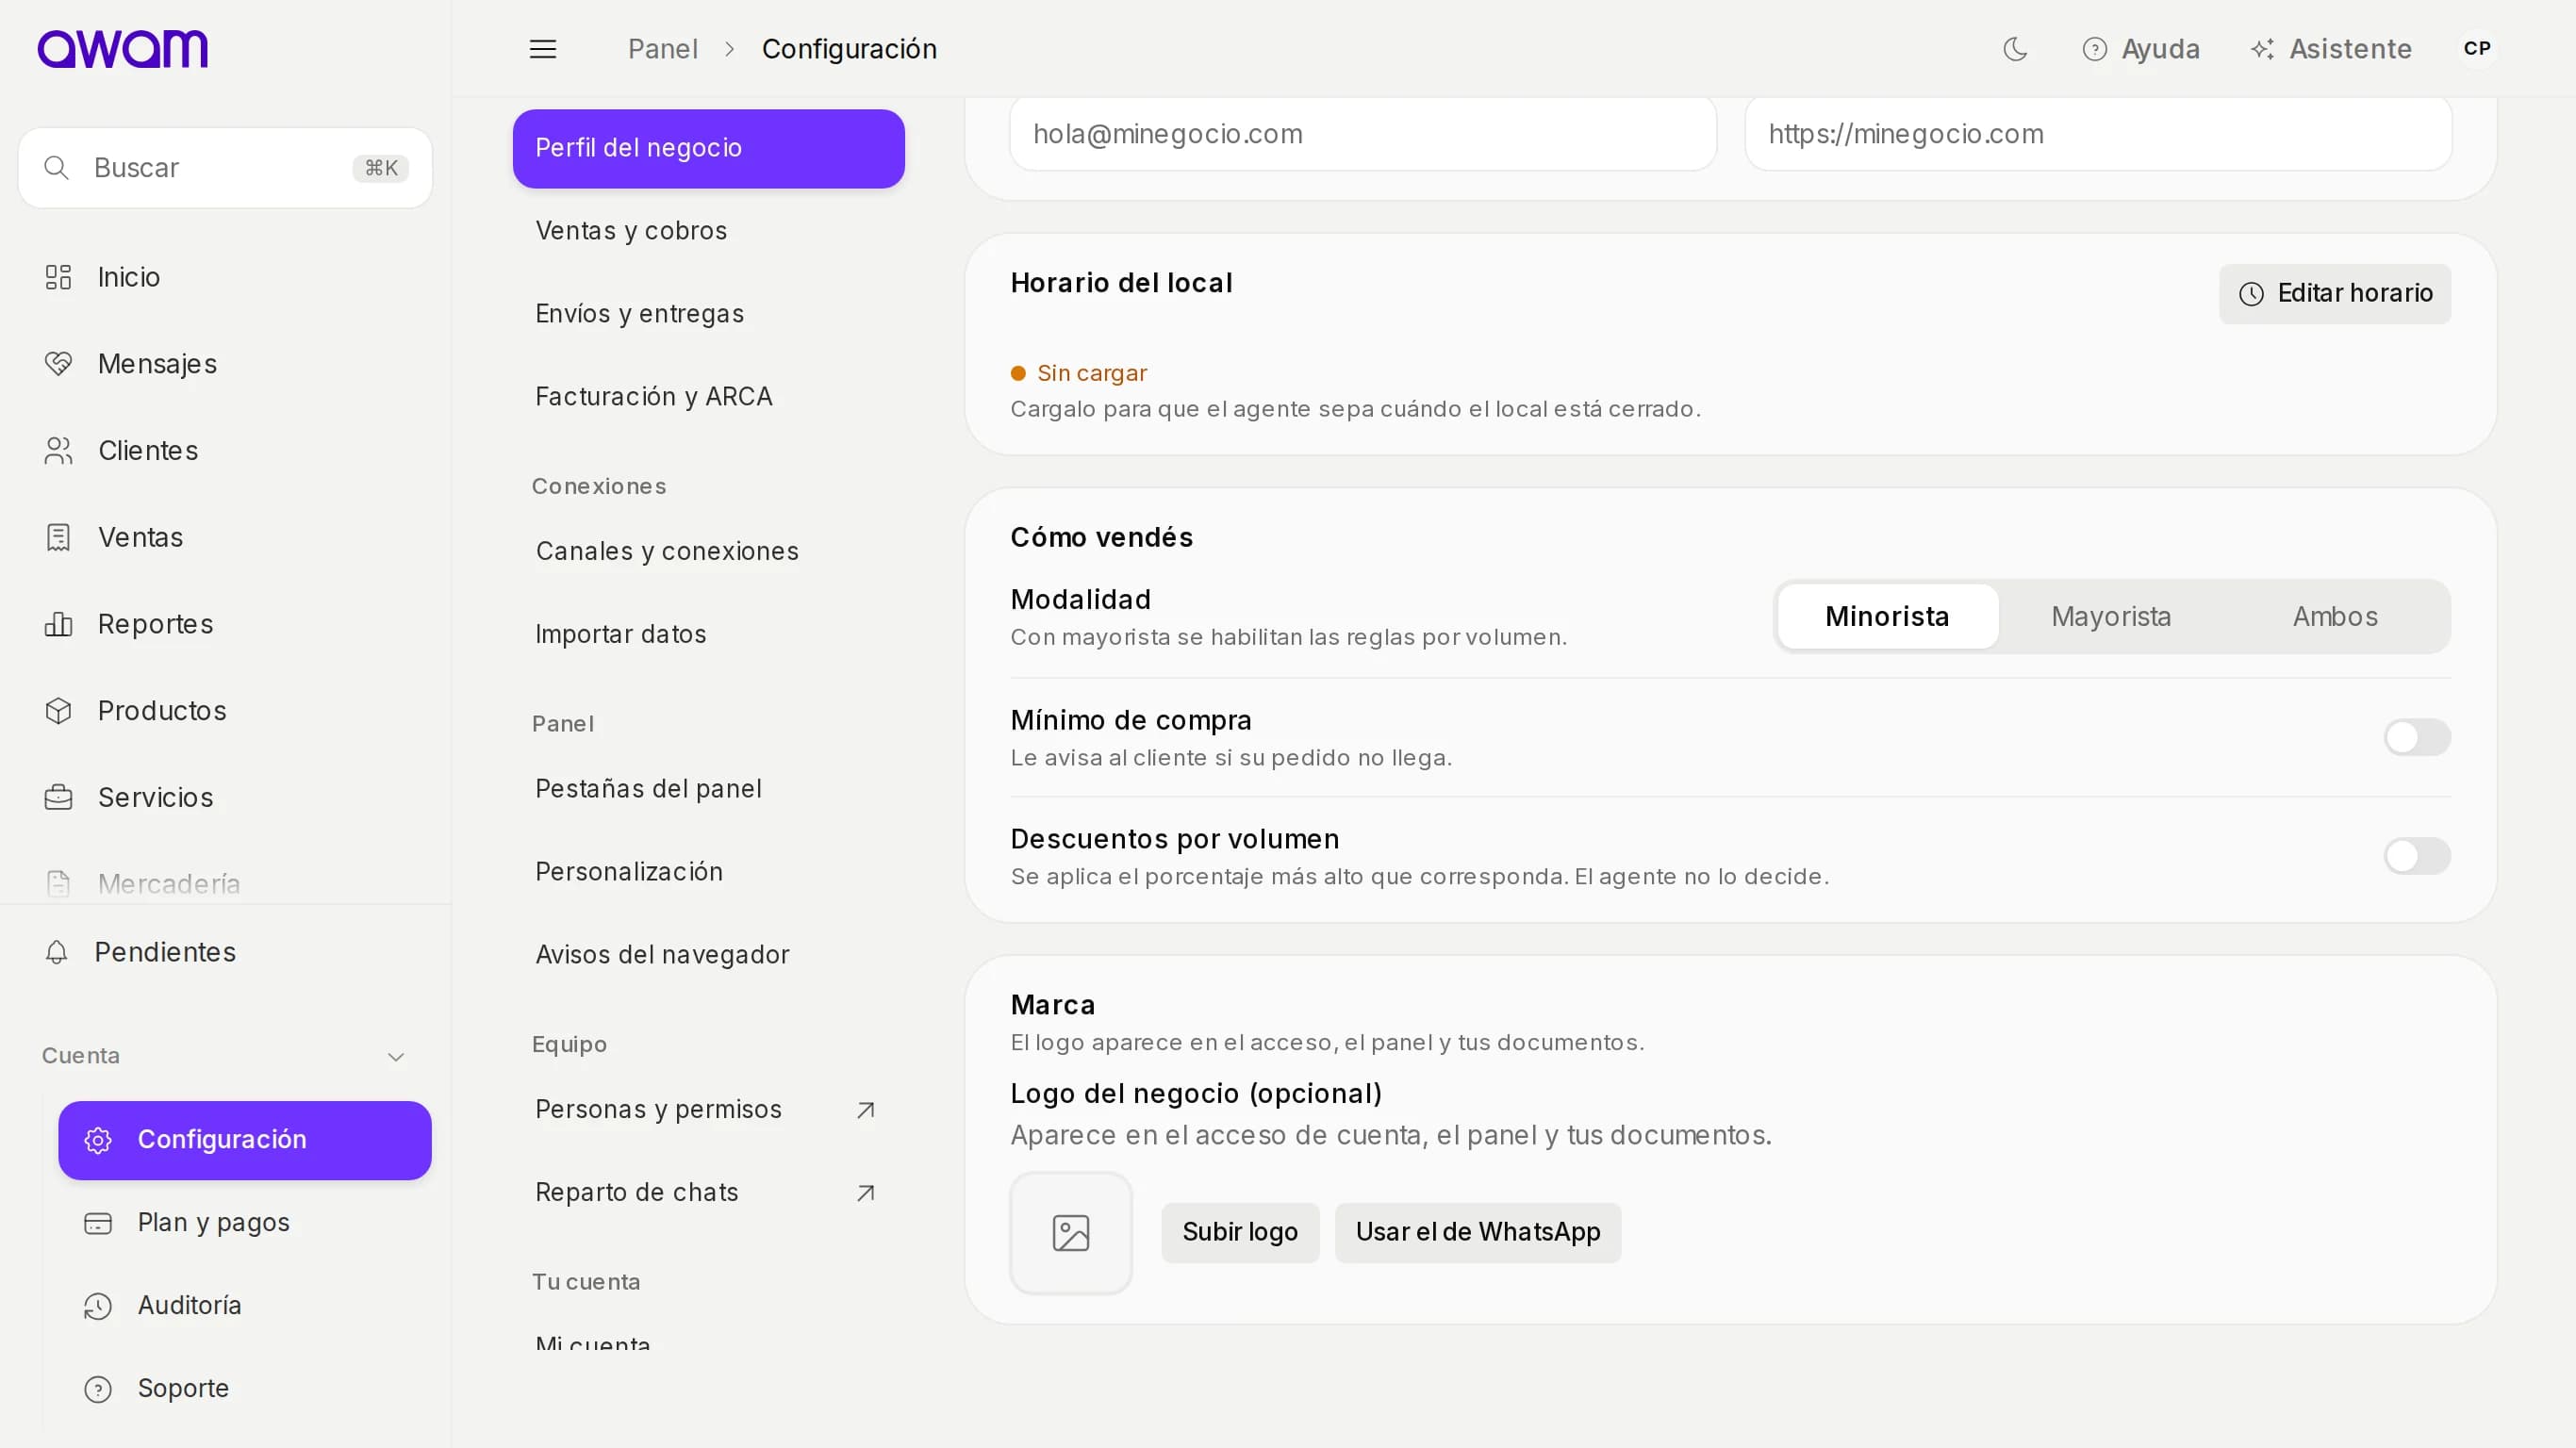Image resolution: width=2576 pixels, height=1448 pixels.
Task: Click the Subir logo button
Action: click(x=1240, y=1232)
